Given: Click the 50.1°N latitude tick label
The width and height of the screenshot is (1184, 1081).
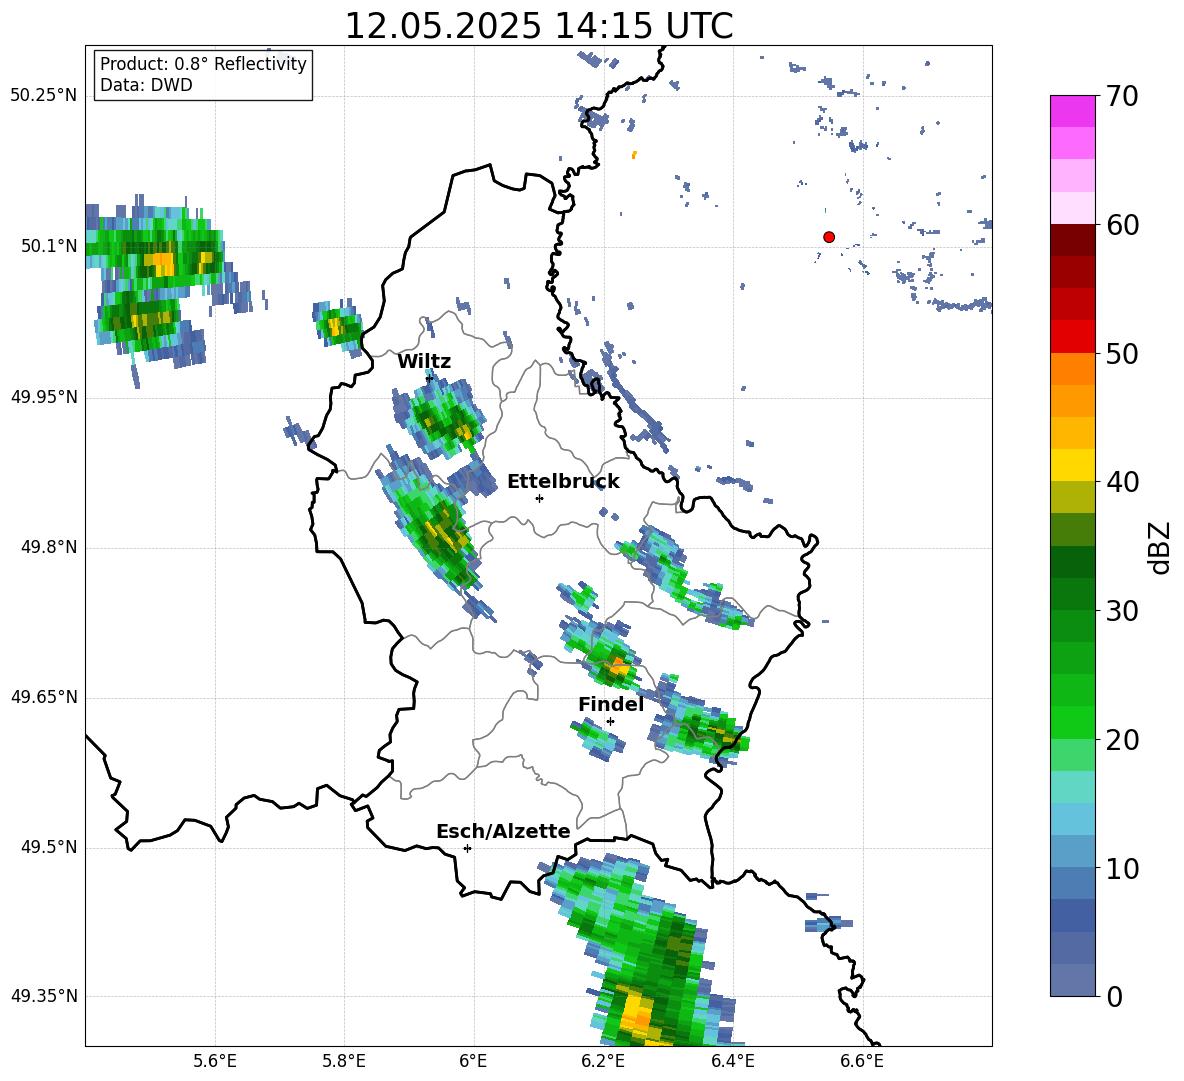Looking at the screenshot, I should tap(49, 246).
